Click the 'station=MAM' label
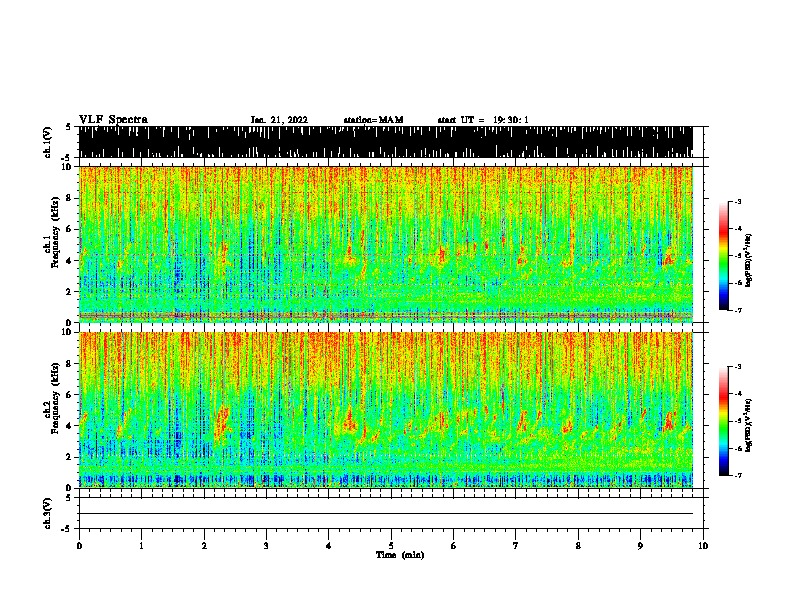Image resolution: width=792 pixels, height=612 pixels. point(374,120)
